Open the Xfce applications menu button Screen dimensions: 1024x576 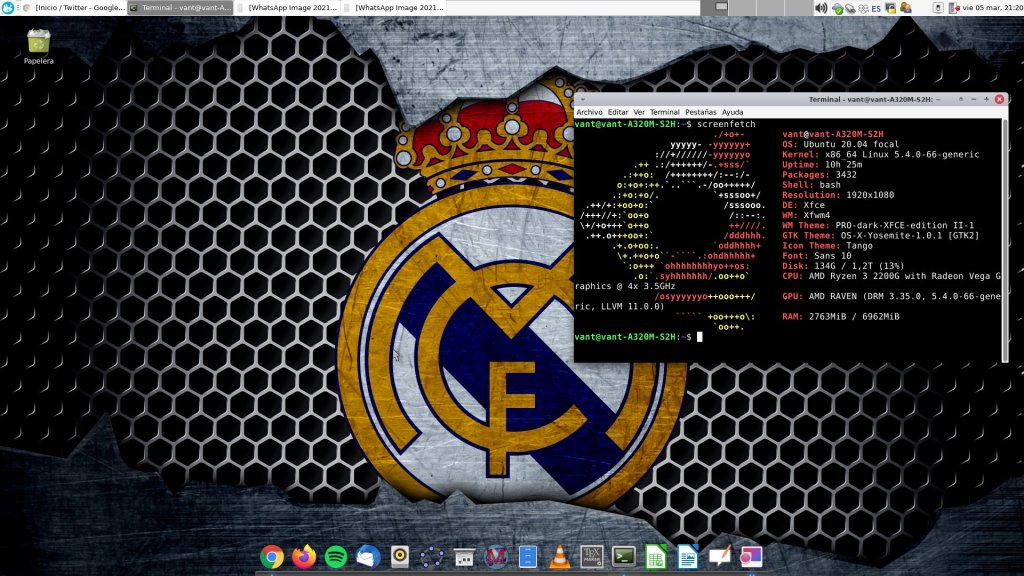(8, 8)
